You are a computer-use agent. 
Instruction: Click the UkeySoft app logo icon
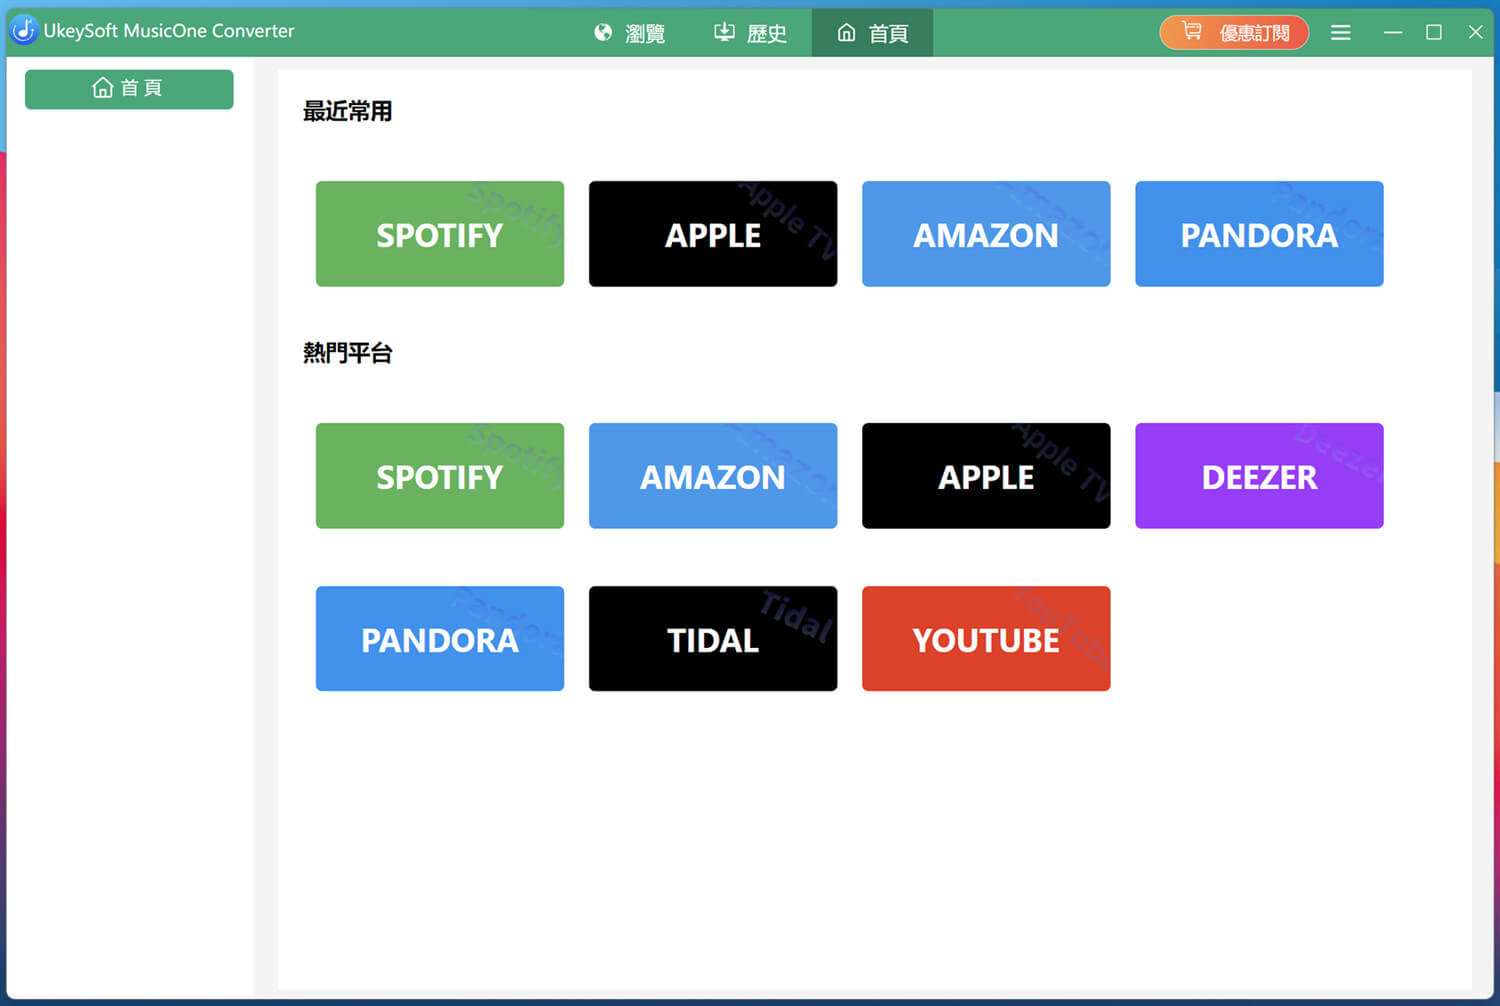[23, 30]
